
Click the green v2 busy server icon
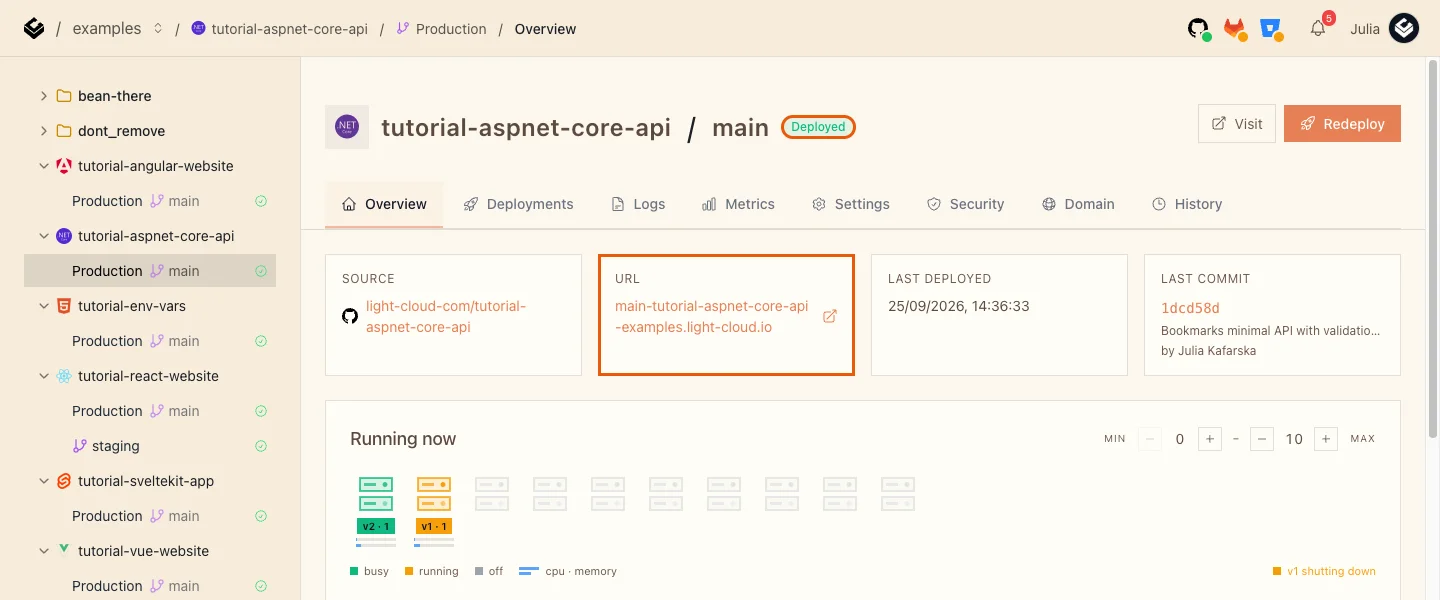376,494
